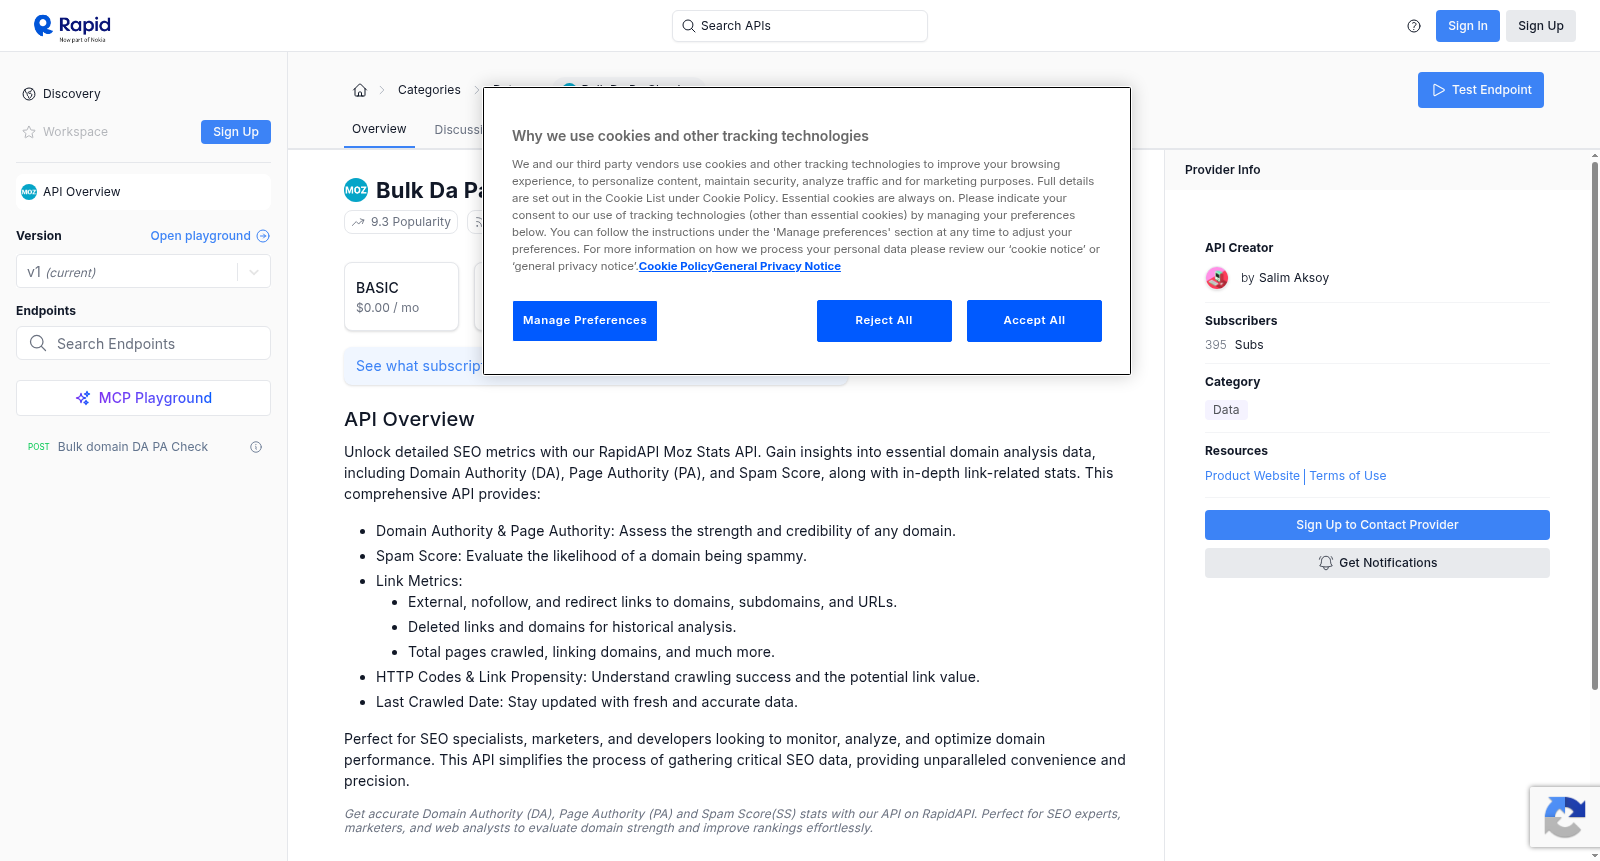
Task: Open API Overview sidebar item
Action: coord(143,192)
